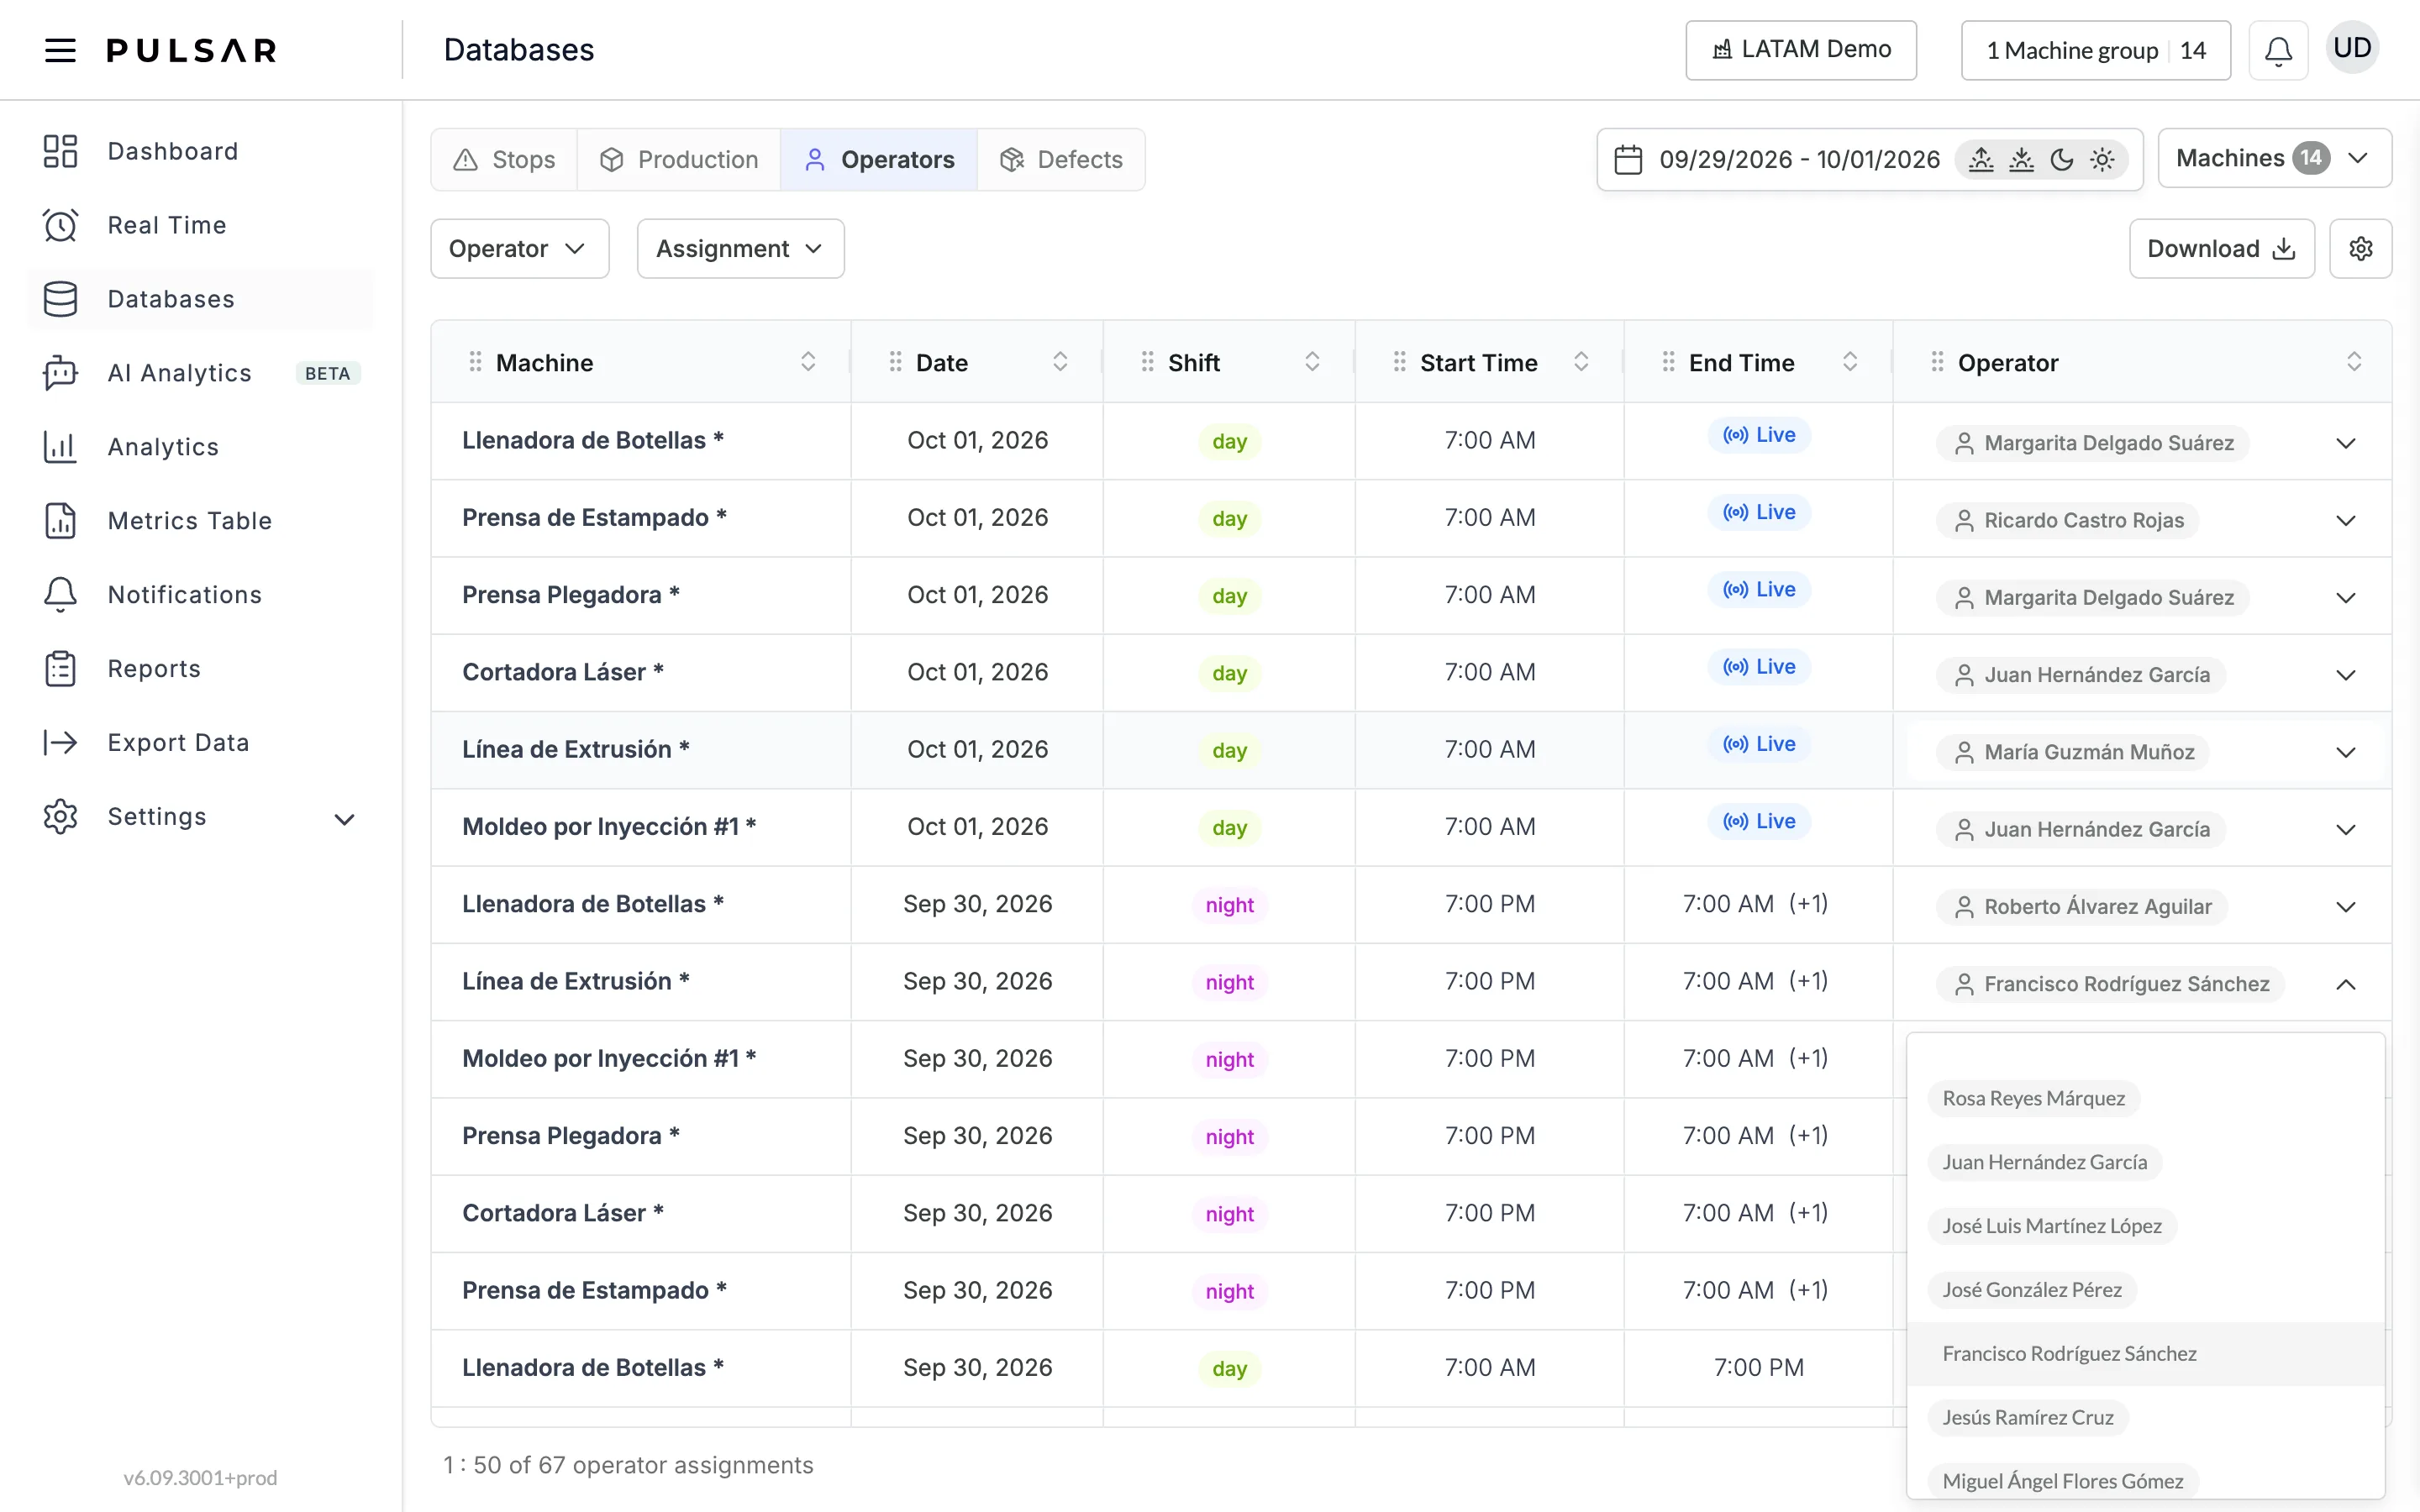
Task: Expand operator dropdown in Cortadora Láser Oct 01 row
Action: coord(2345,675)
